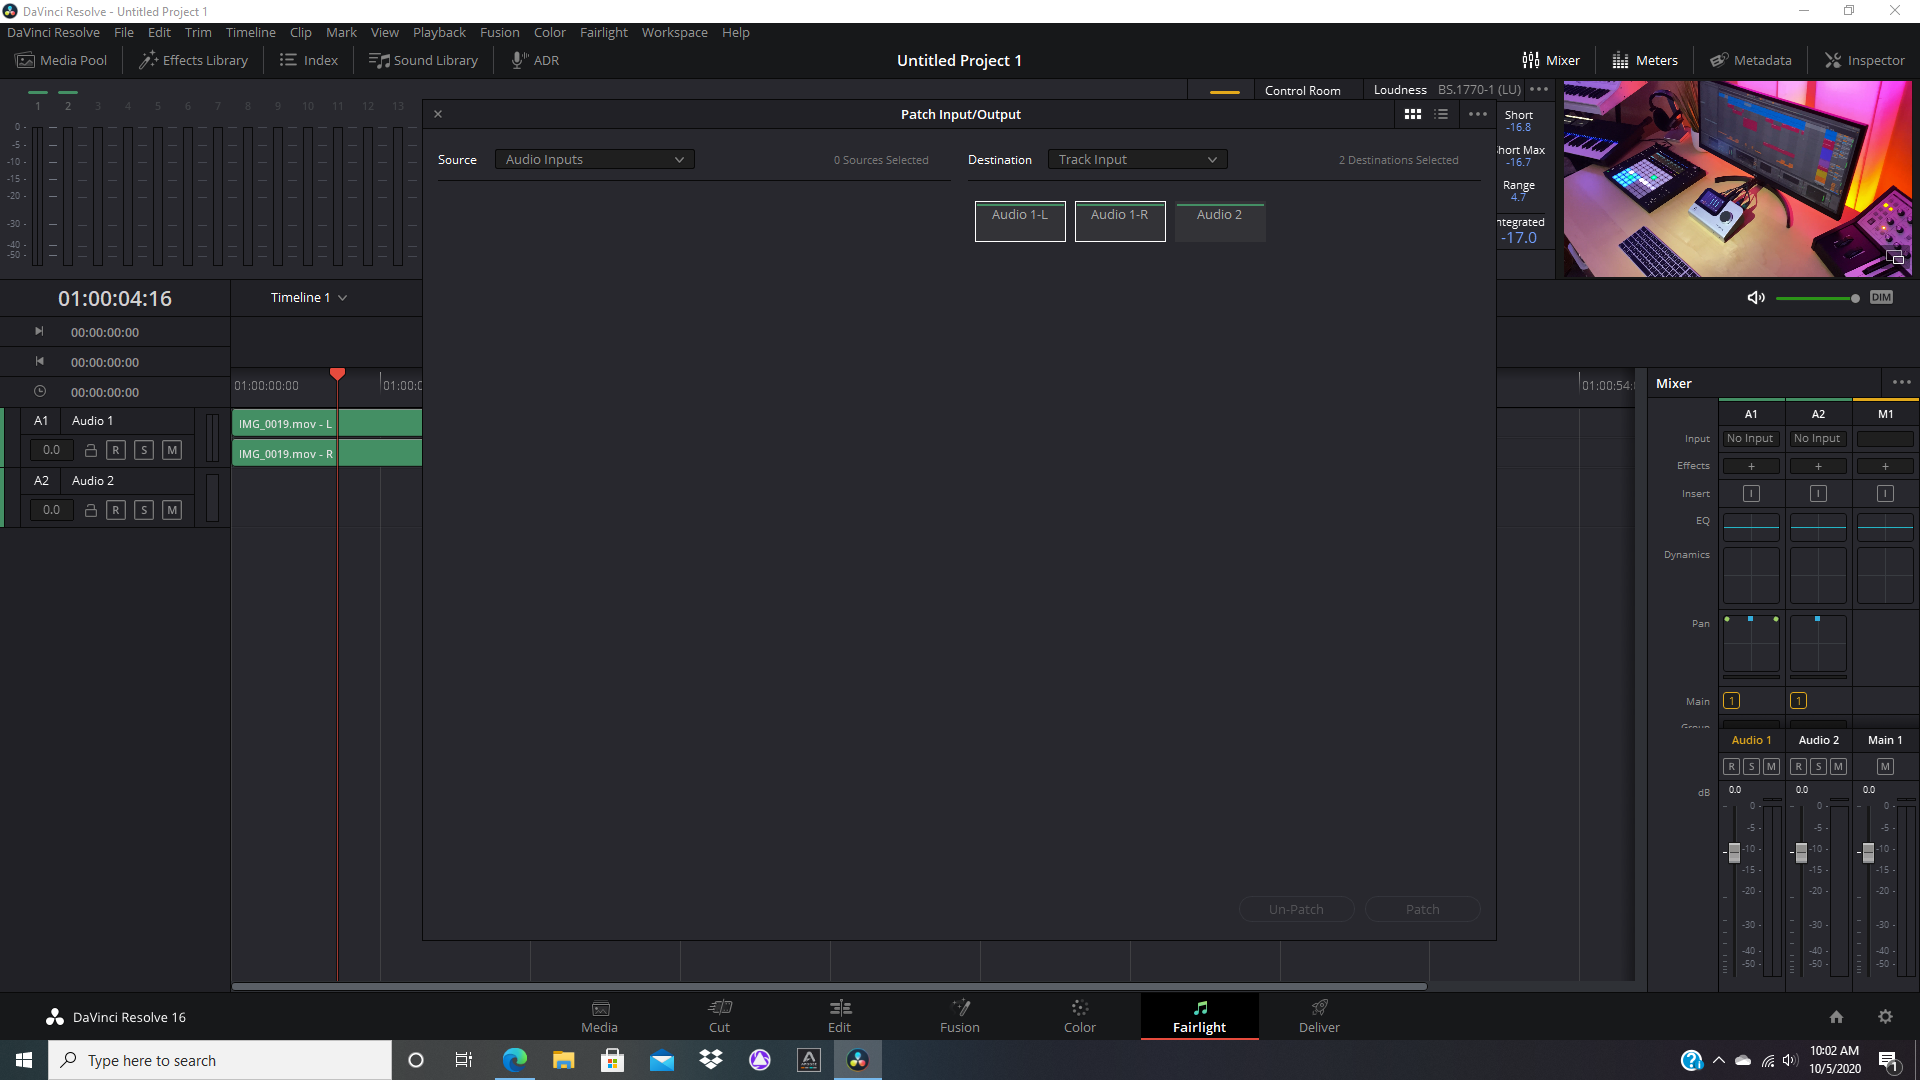Solo the Audio 1 track header
1920x1080 pixels.
coord(144,450)
